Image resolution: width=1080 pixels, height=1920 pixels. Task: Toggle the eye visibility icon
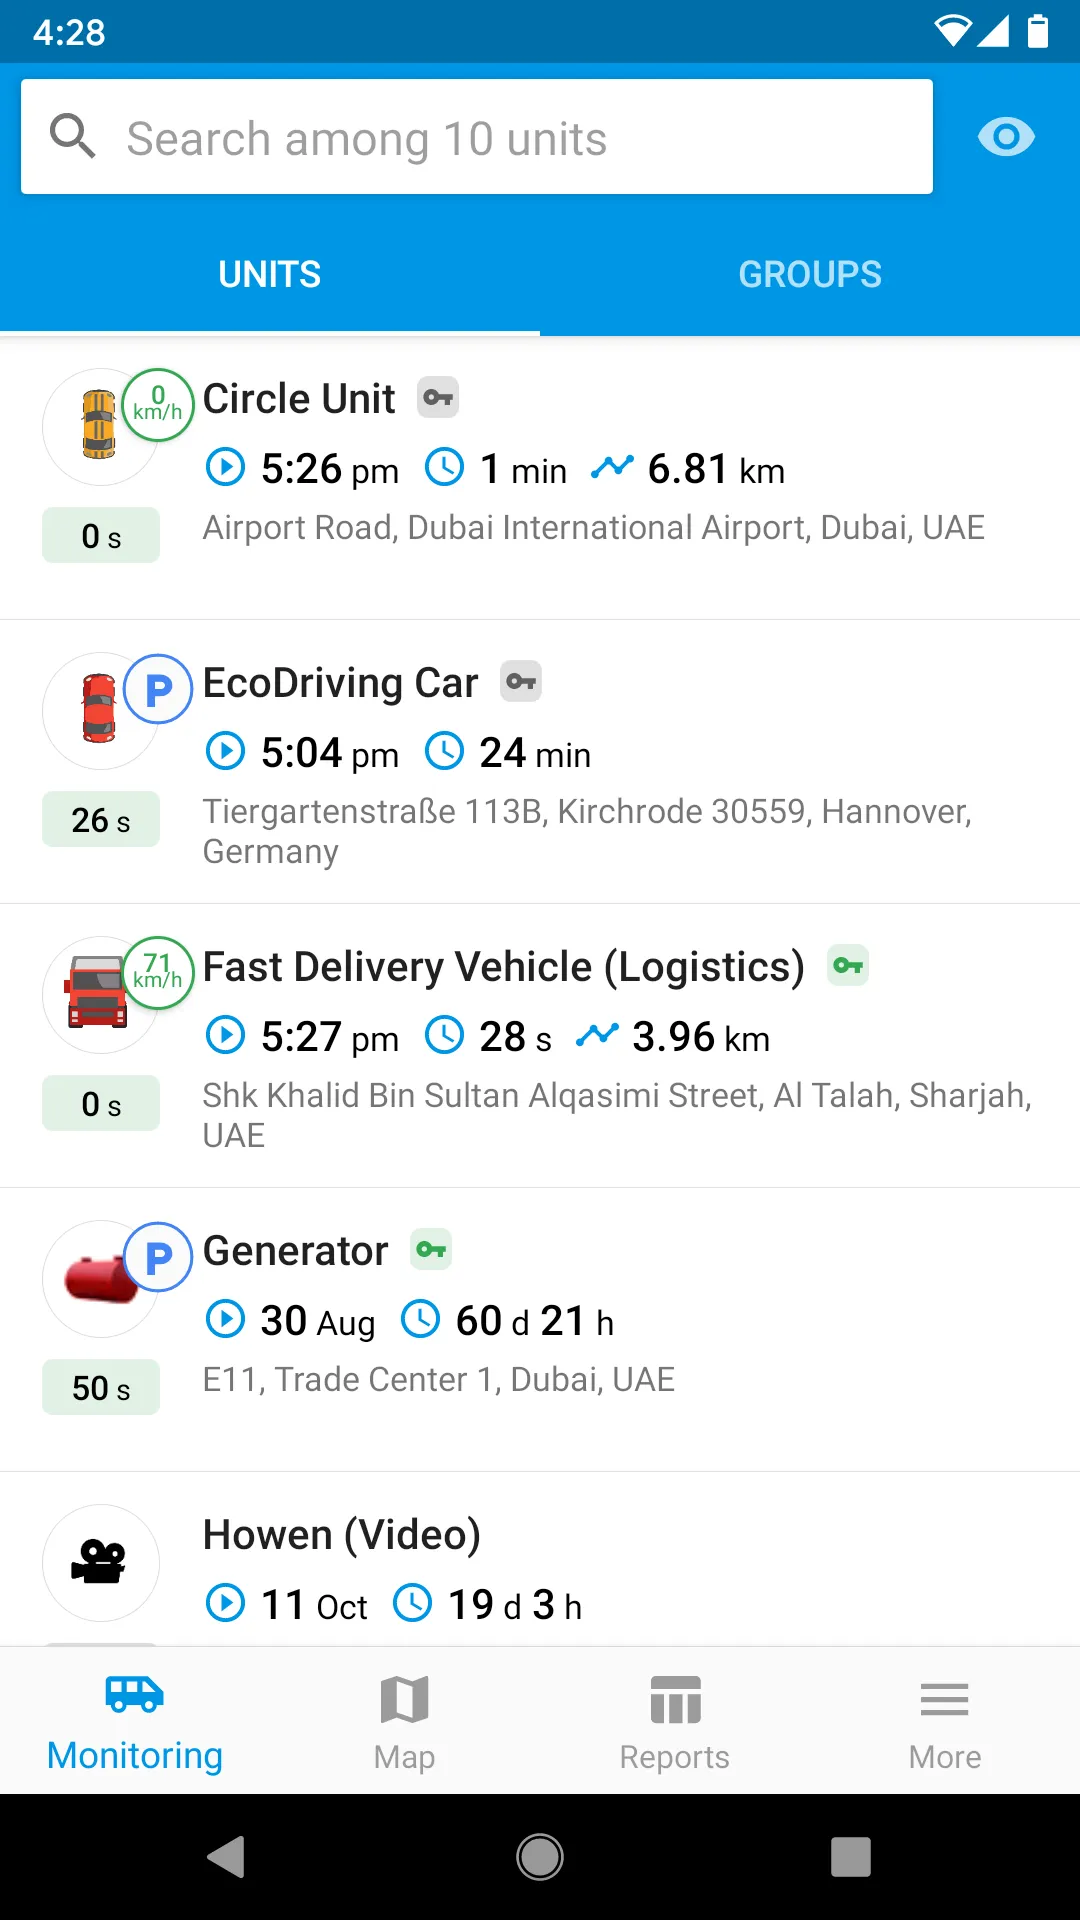tap(1006, 137)
